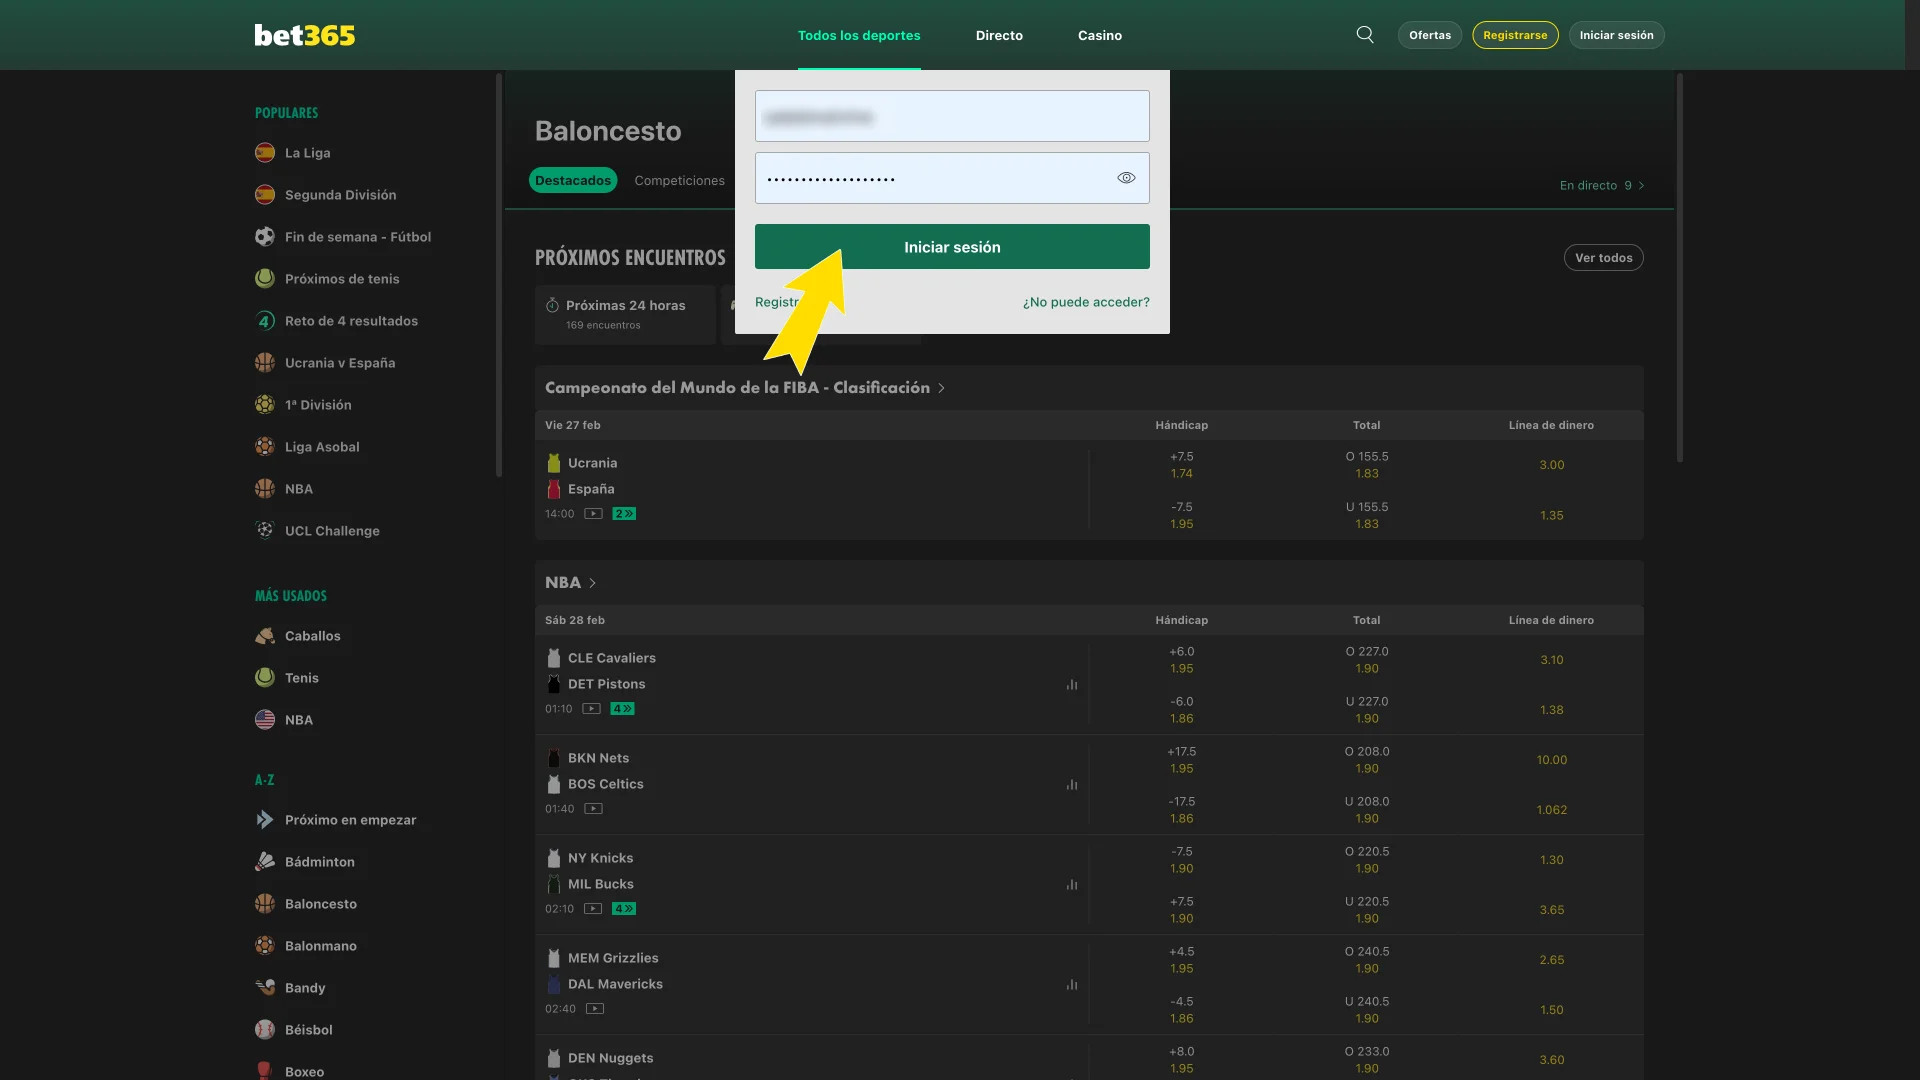The image size is (1920, 1080).
Task: Click the Boxeo glove icon
Action: (x=264, y=1070)
